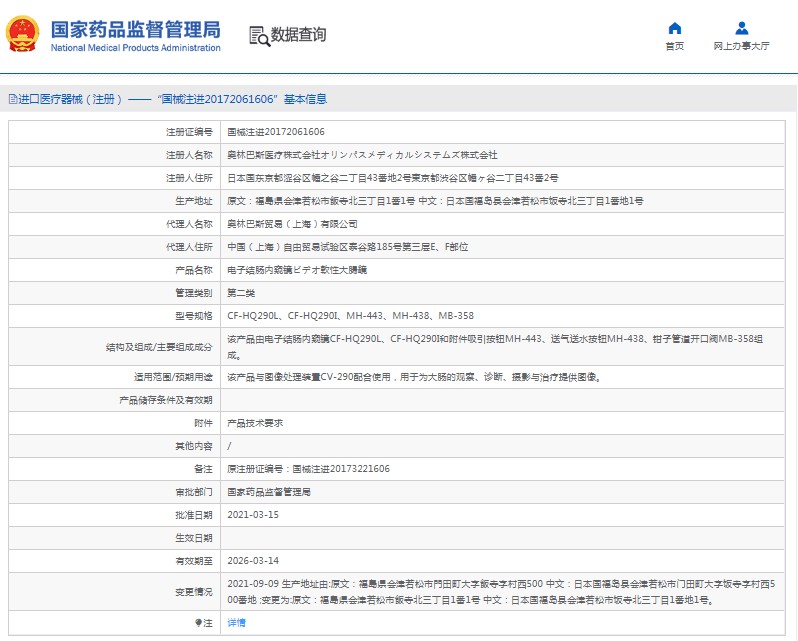The height and width of the screenshot is (641, 798).
Task: Click the 网上办事大厅 text link
Action: pyautogui.click(x=742, y=46)
